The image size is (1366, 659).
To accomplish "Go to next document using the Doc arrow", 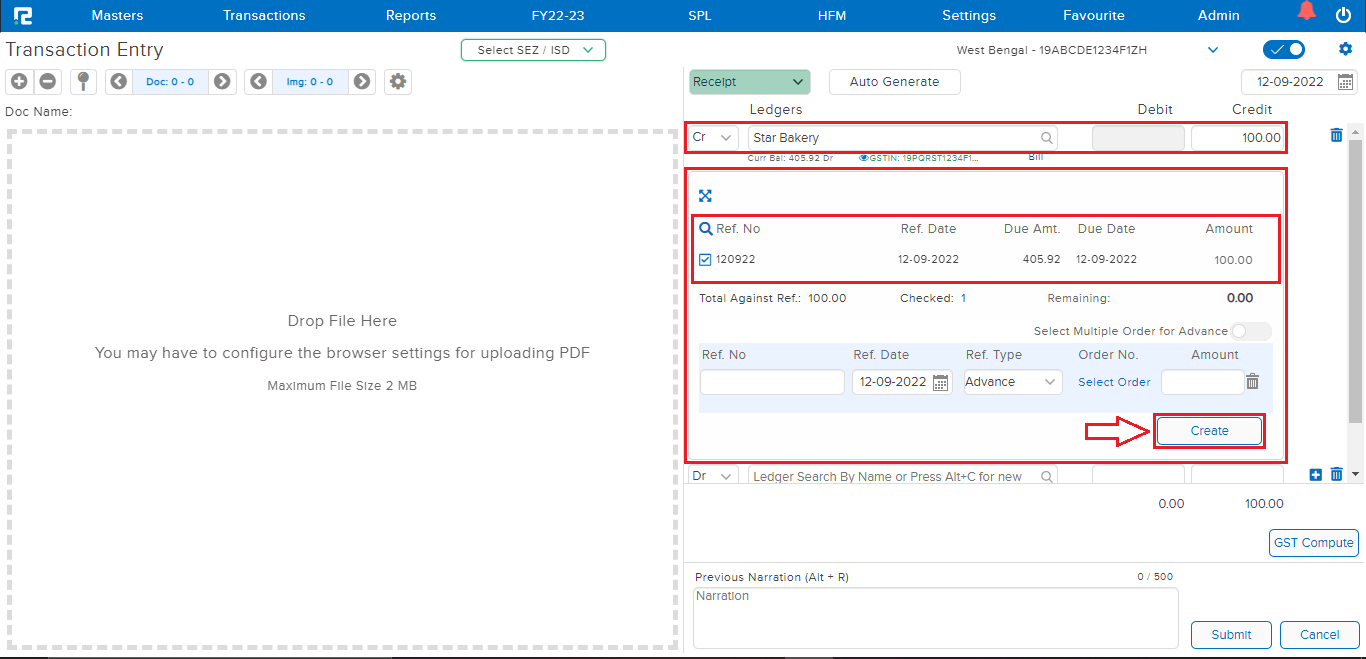I will (222, 81).
